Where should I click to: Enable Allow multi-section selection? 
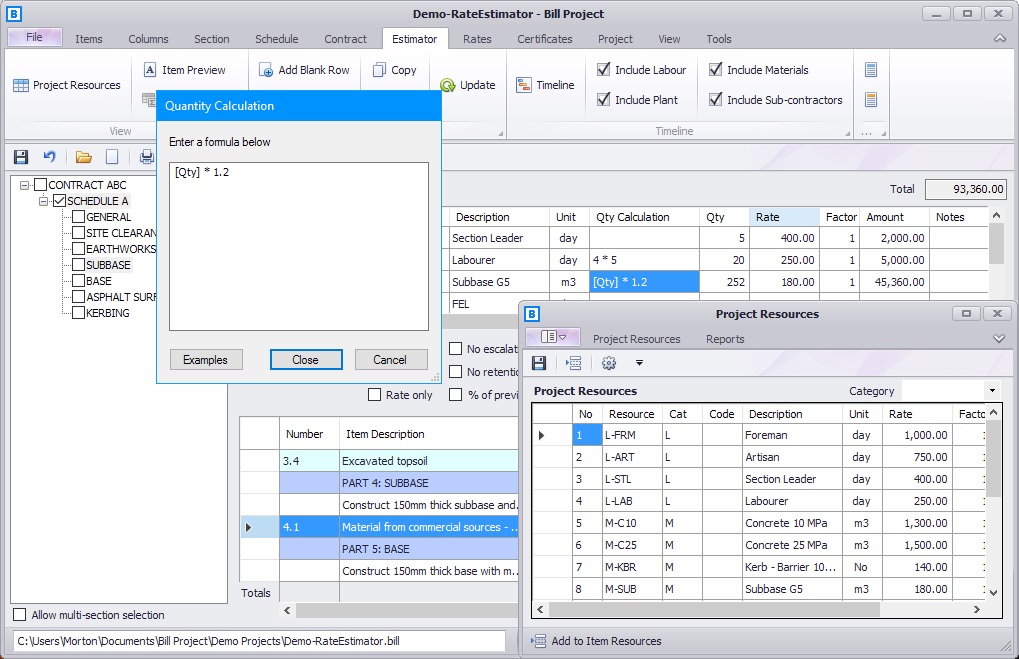[20, 615]
